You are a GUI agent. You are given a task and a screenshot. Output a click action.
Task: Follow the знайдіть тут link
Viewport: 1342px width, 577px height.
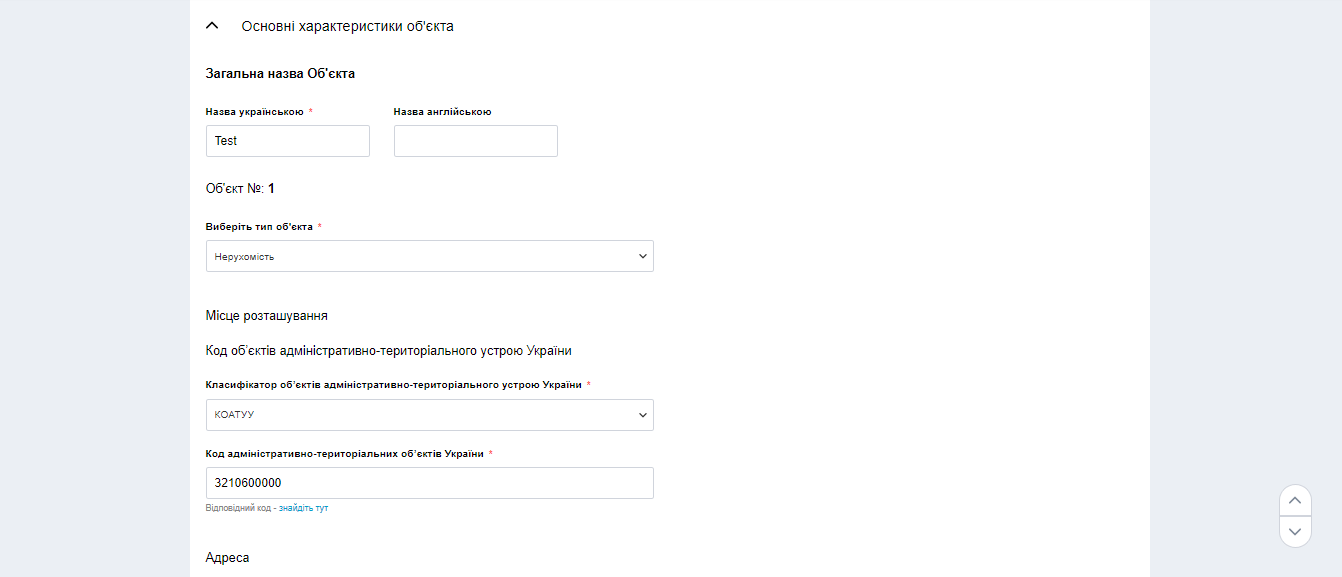coord(304,508)
